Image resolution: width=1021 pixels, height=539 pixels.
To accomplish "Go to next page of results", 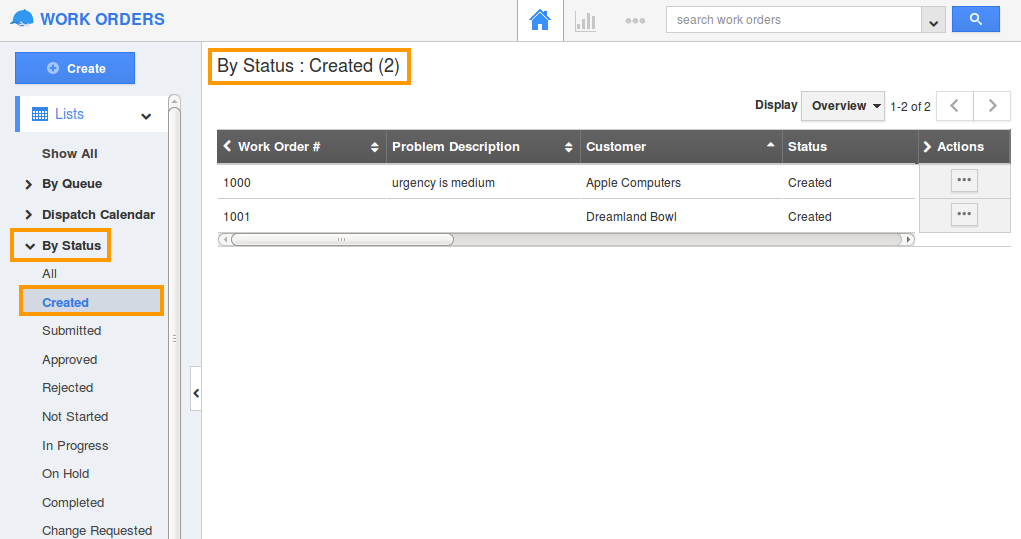I will pyautogui.click(x=992, y=106).
